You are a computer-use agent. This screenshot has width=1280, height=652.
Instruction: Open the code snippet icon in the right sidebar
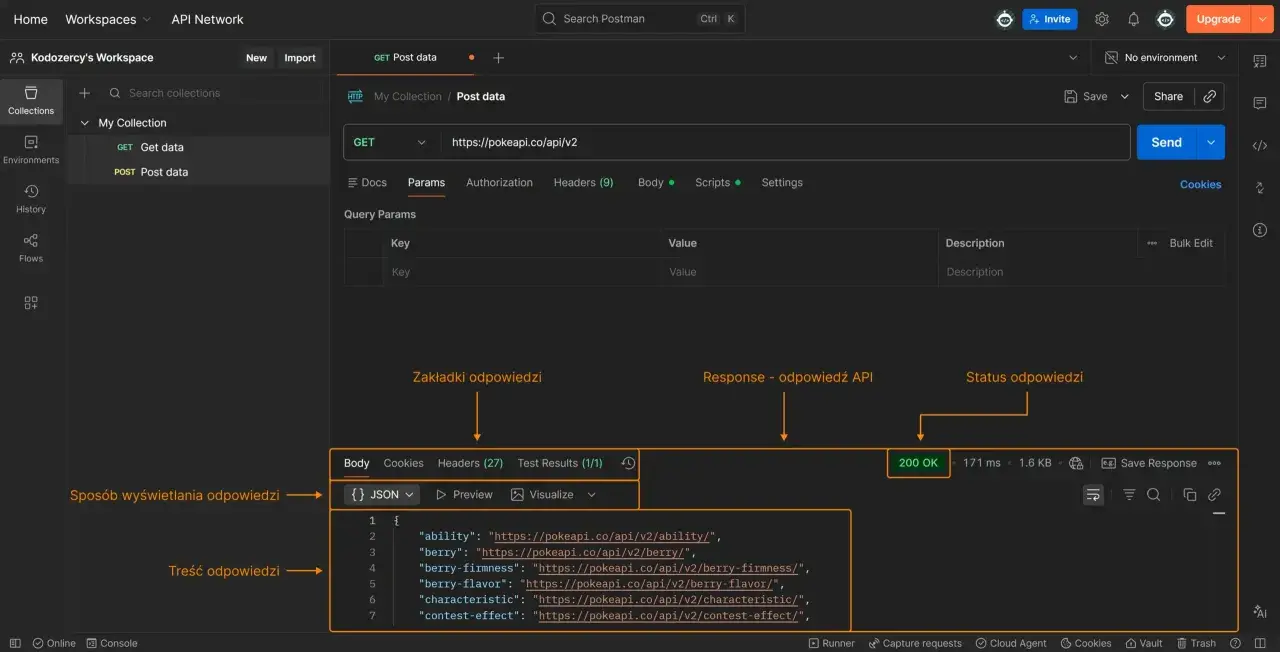[1260, 146]
